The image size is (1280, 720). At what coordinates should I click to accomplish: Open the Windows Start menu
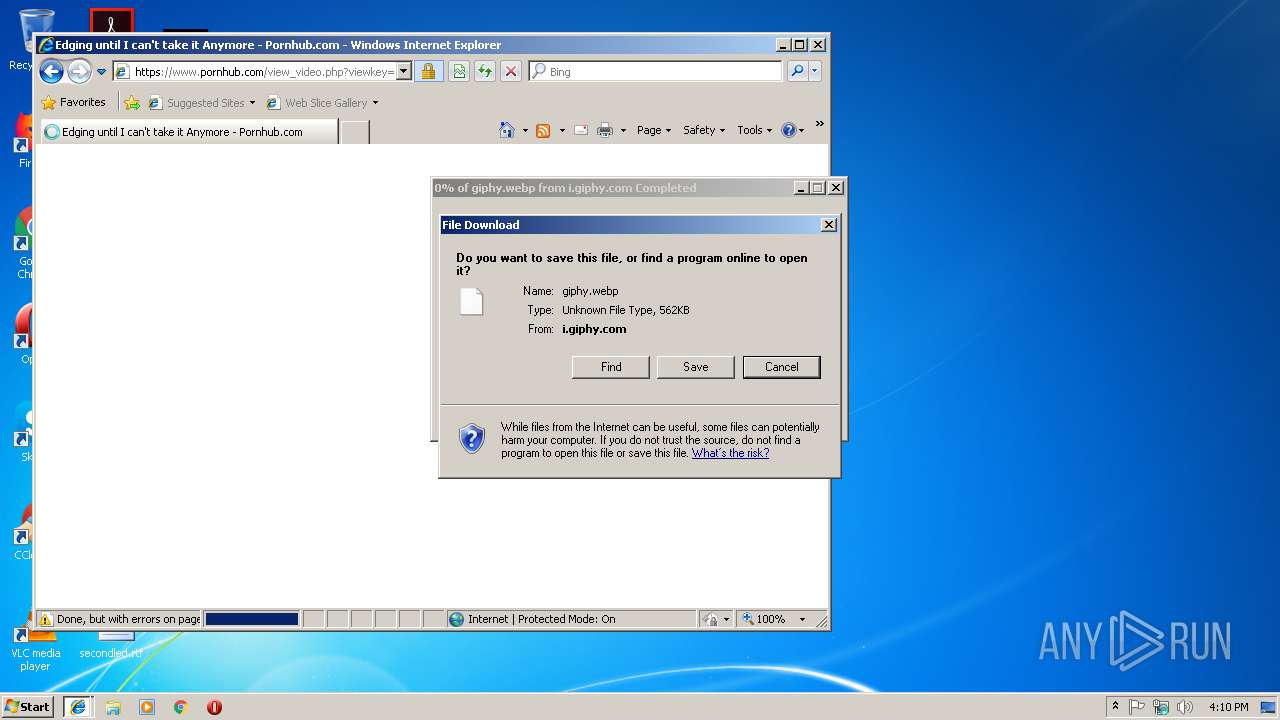coord(28,706)
